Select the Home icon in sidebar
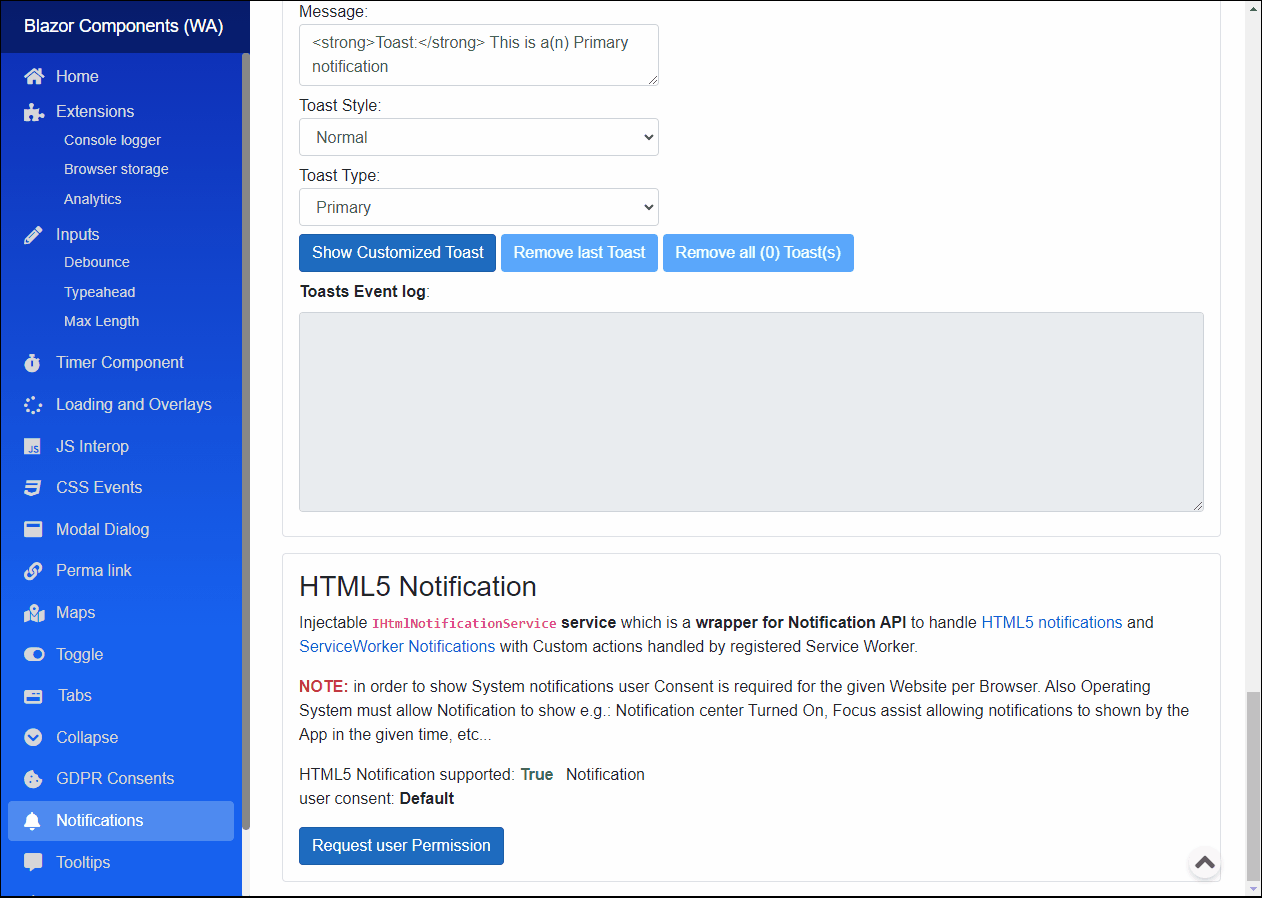 (x=34, y=76)
